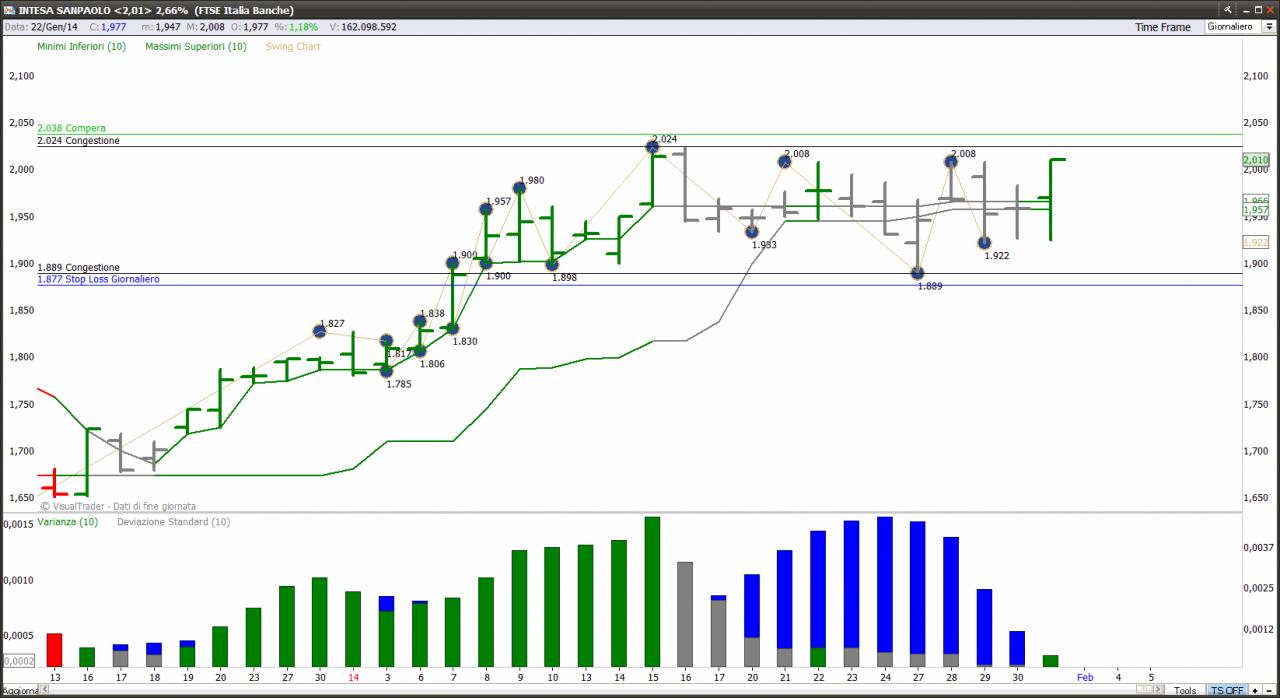The image size is (1280, 698).
Task: Click the swing low marker labeled 1.889
Action: coord(917,273)
